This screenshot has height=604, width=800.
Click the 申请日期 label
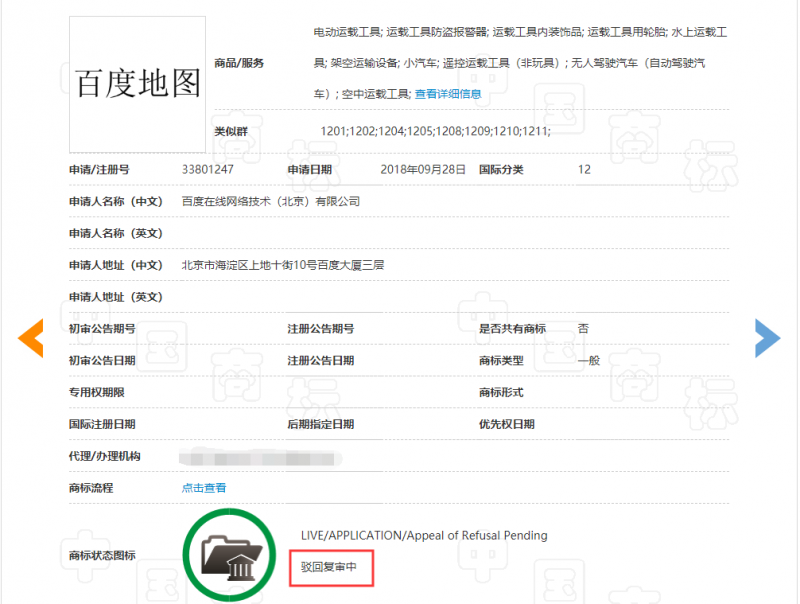coord(310,169)
